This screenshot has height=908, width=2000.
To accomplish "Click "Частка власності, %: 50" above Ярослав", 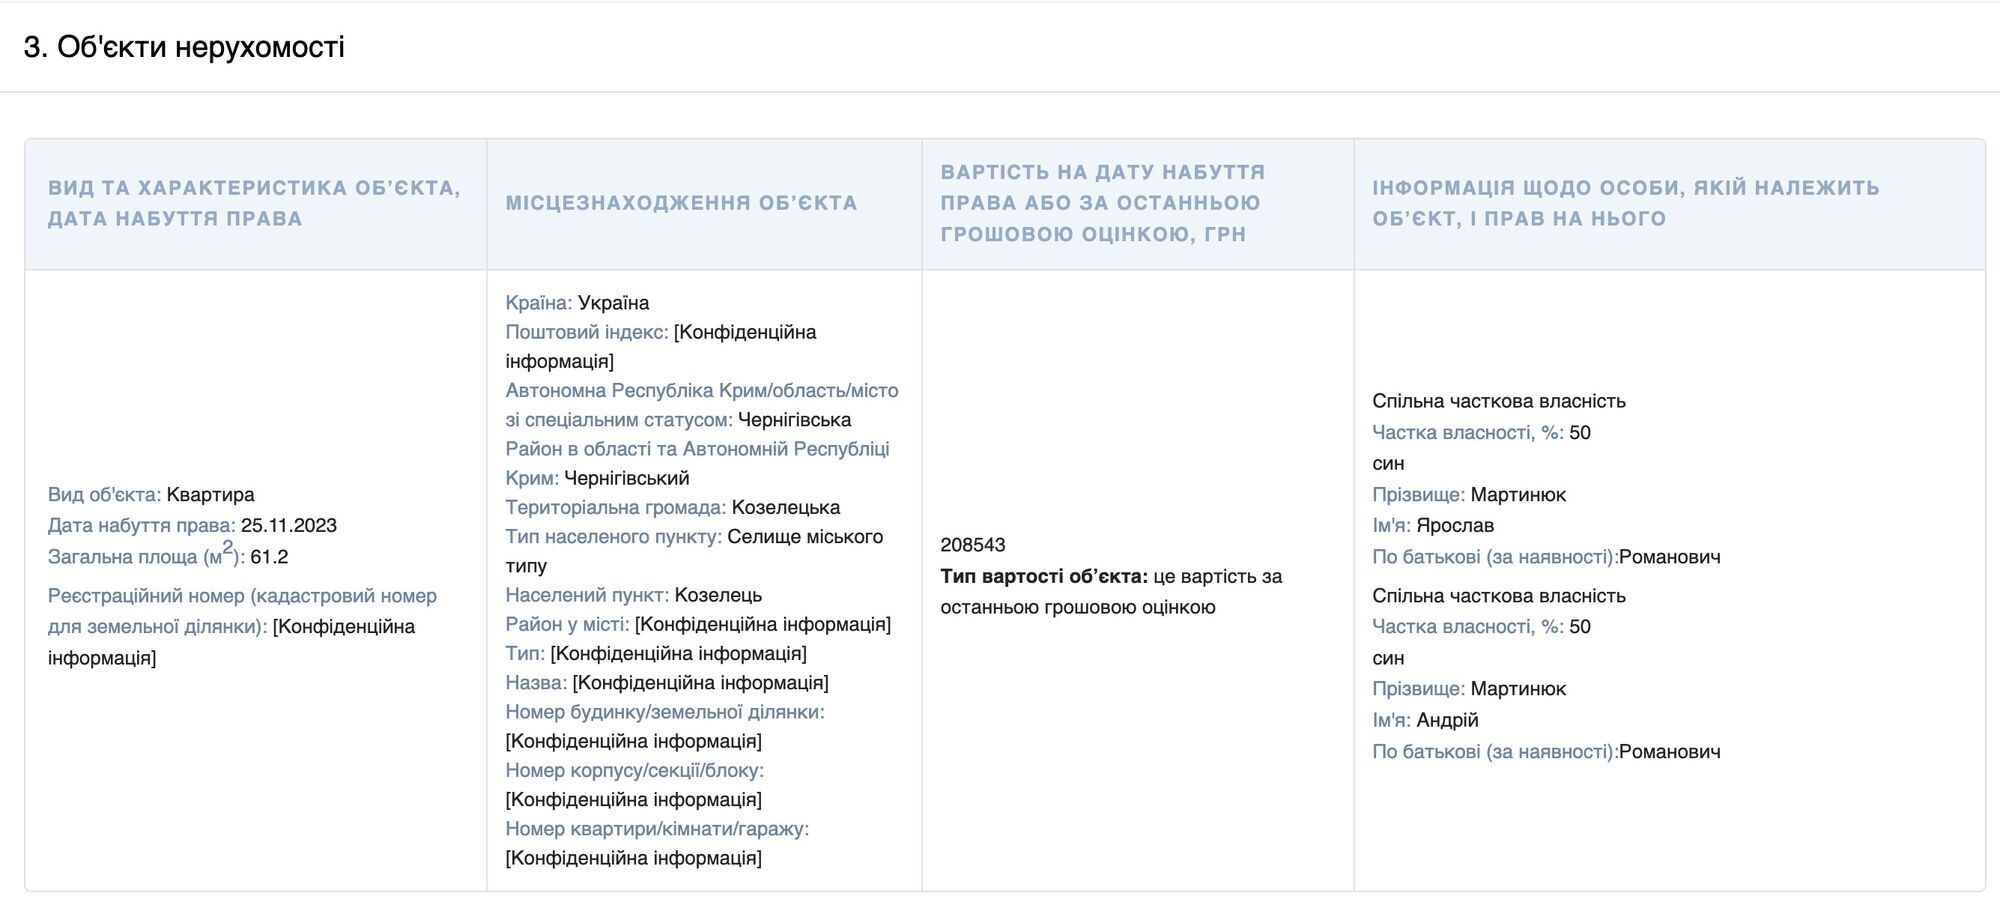I will coord(1481,432).
